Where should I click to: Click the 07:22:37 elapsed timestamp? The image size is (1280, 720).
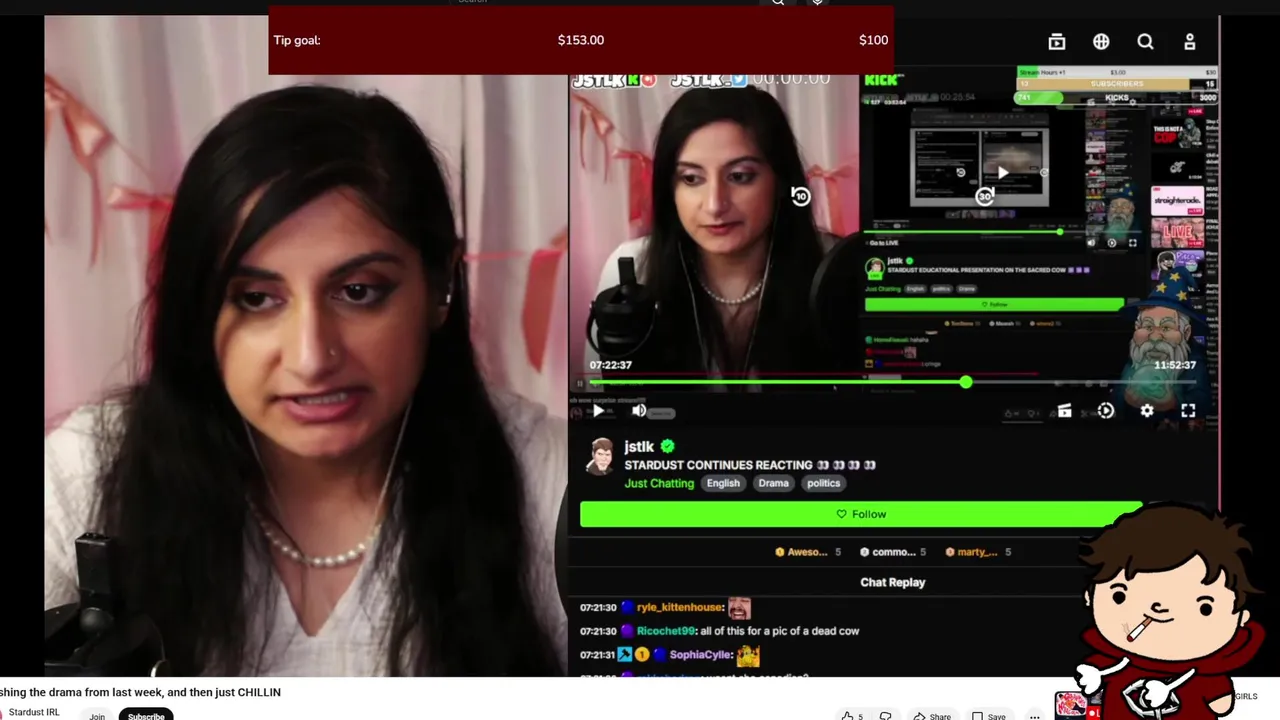coord(610,365)
